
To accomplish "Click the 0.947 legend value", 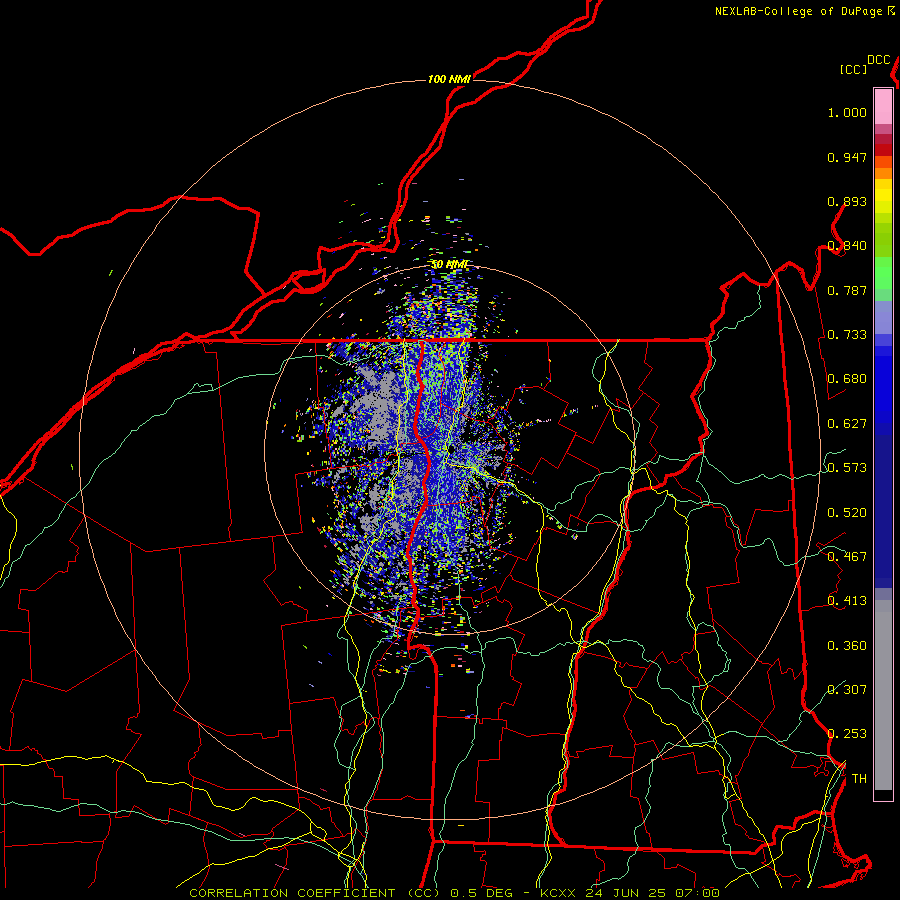I will 847,157.
